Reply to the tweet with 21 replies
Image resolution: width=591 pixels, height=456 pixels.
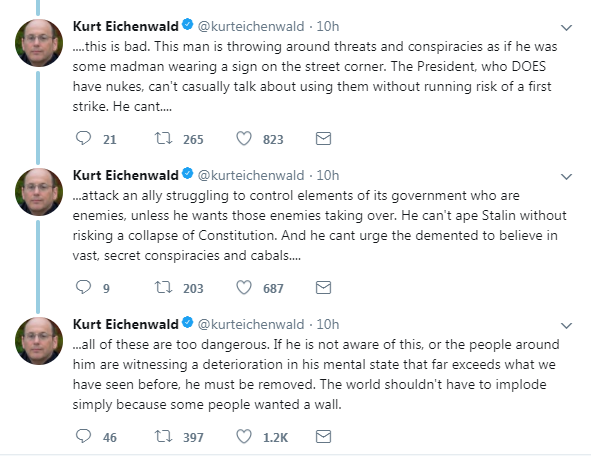[x=83, y=138]
